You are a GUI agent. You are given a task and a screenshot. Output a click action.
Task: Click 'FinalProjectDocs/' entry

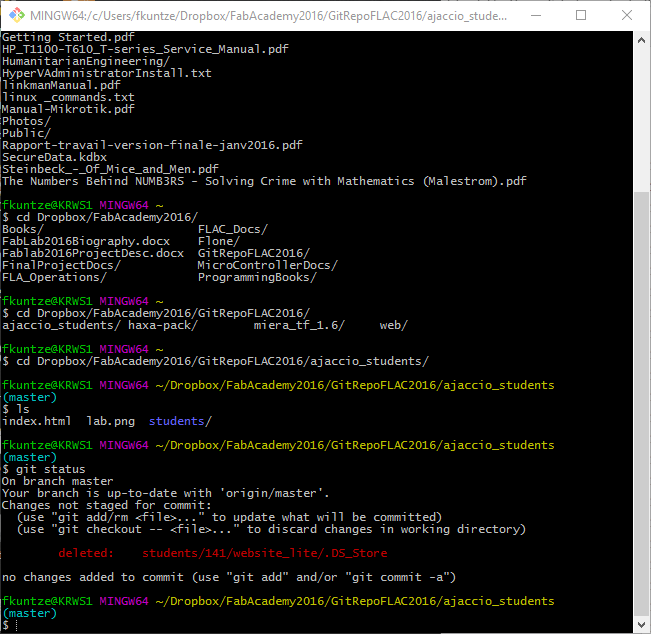tap(61, 265)
